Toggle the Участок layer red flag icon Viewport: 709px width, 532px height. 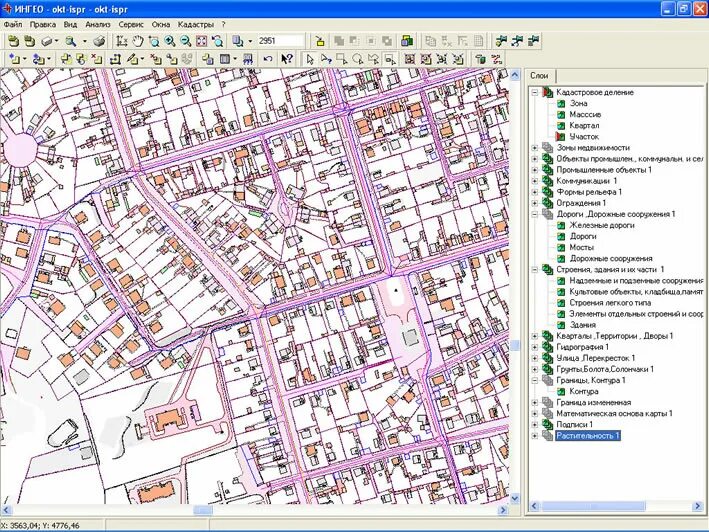pos(561,137)
